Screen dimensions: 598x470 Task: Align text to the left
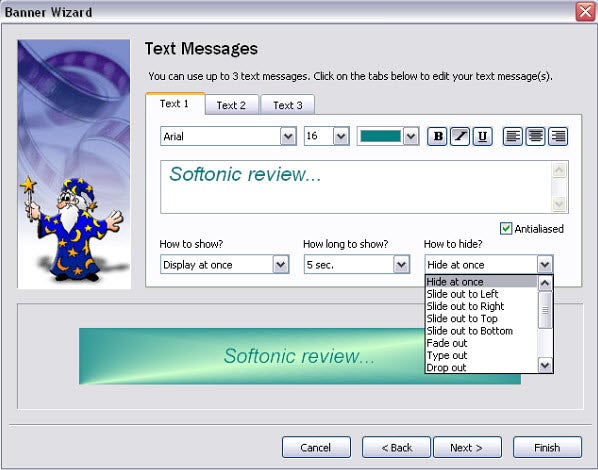[513, 136]
